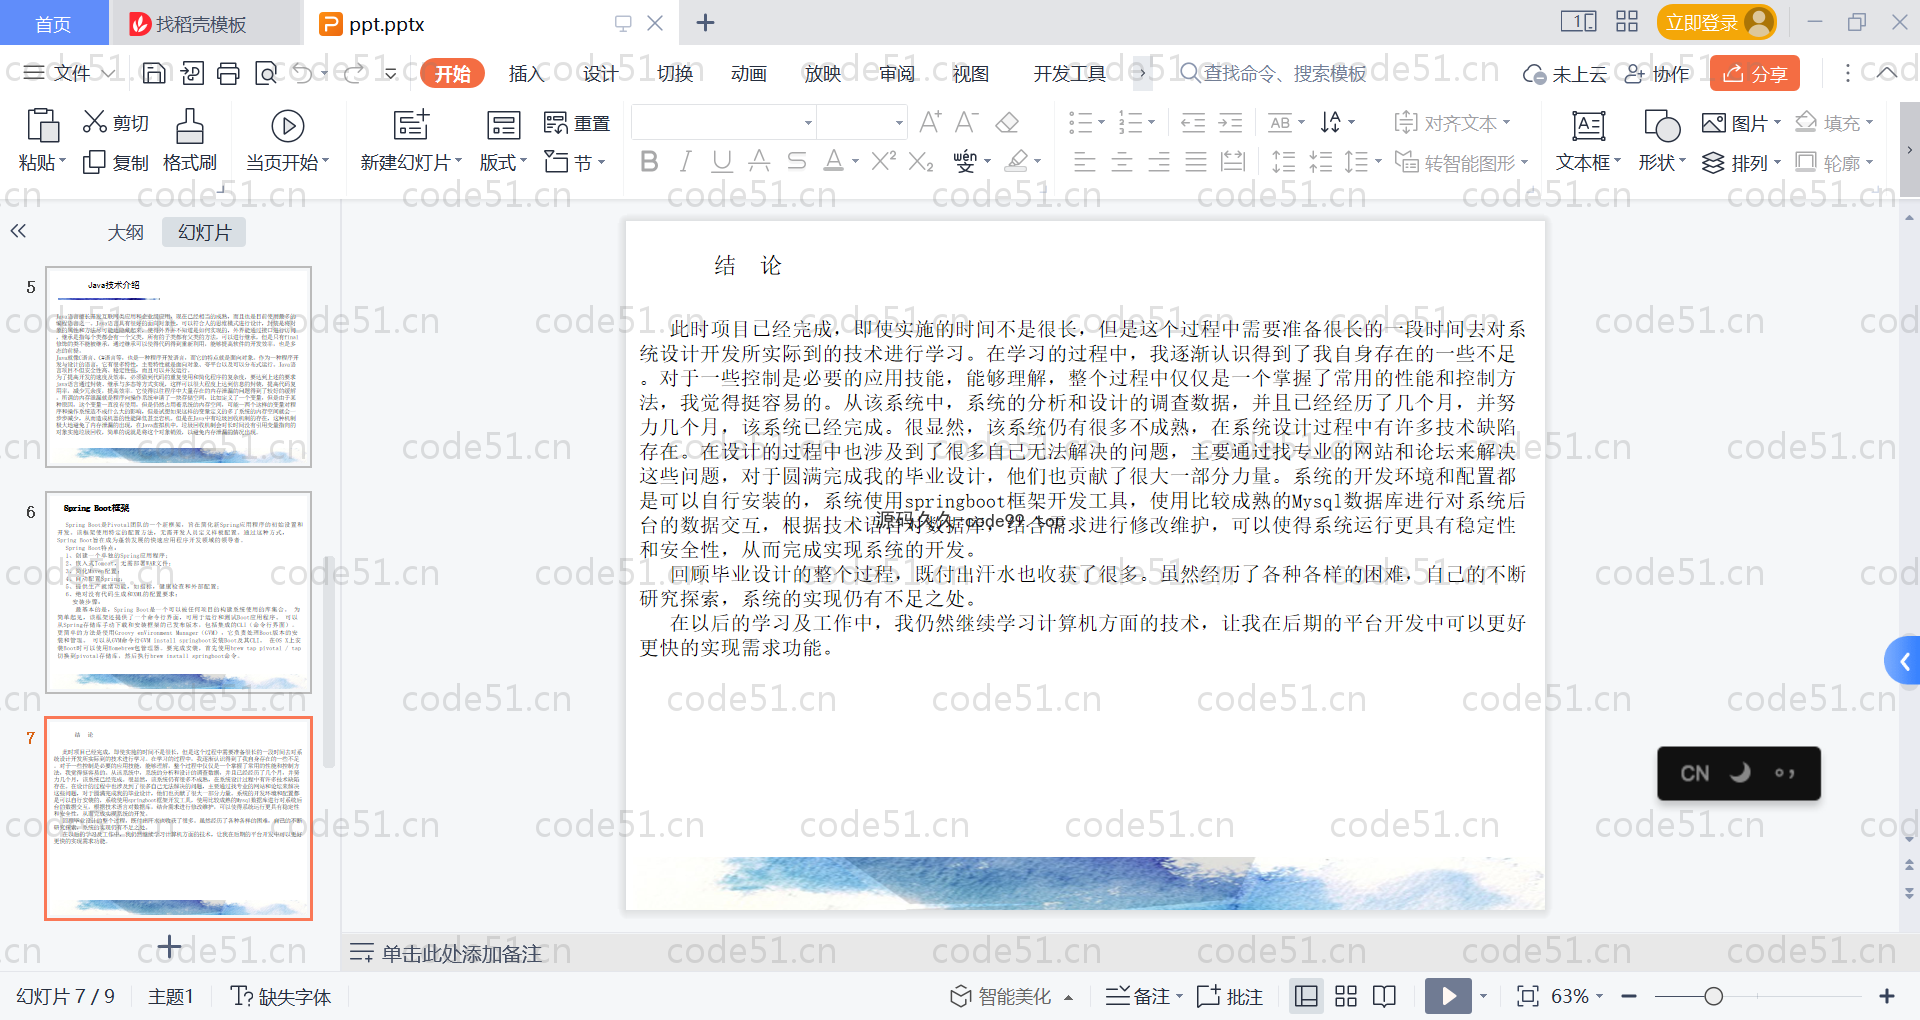Click the Save icon in quick toolbar
Viewport: 1920px width, 1020px height.
[154, 73]
